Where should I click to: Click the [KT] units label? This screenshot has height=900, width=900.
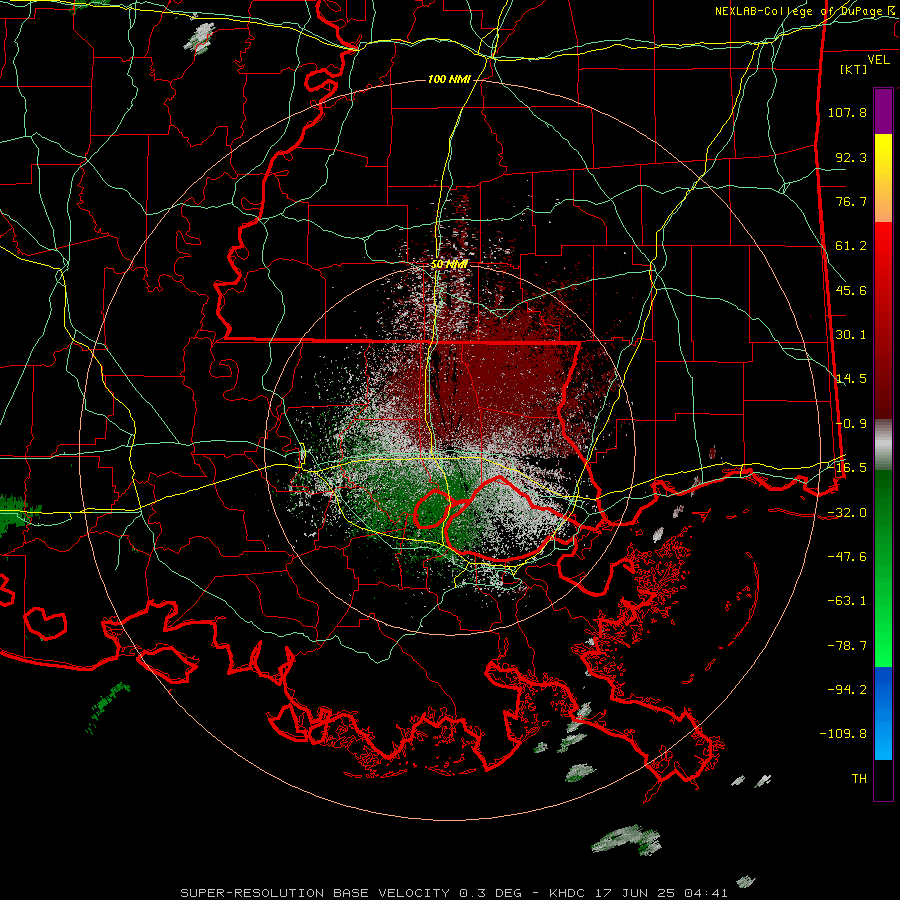(x=853, y=69)
